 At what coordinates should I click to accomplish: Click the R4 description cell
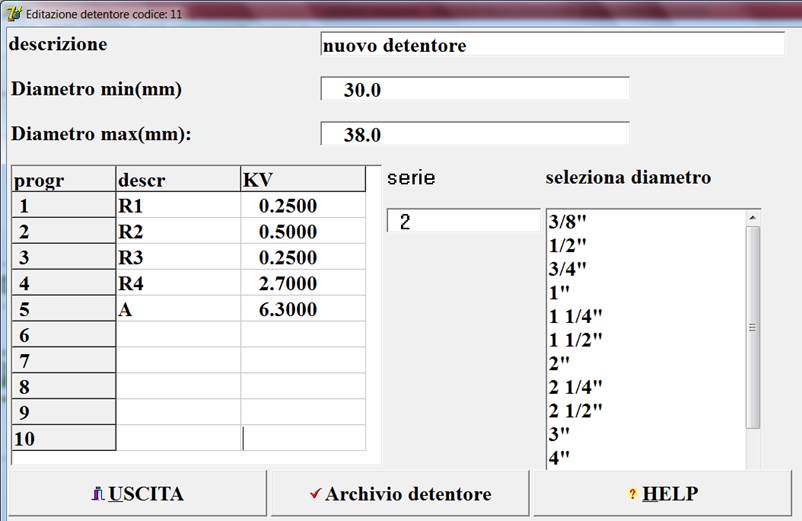[x=178, y=283]
